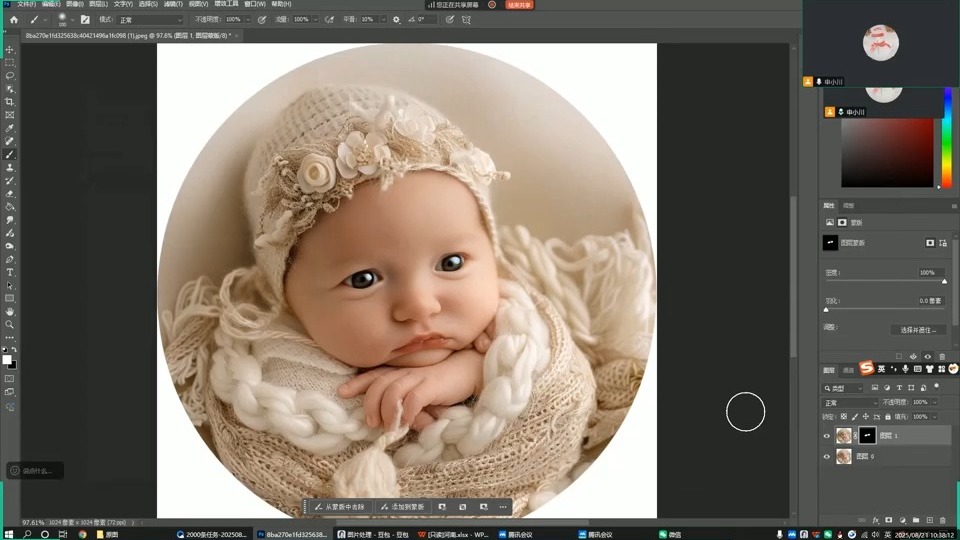Click the symmetry butterfly icon
This screenshot has width=960, height=540.
click(467, 20)
